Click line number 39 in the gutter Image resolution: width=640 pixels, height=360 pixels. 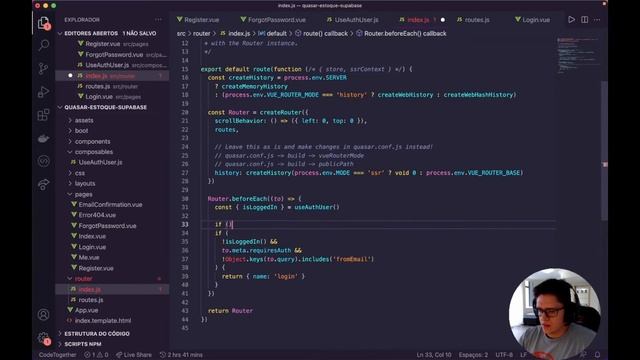point(185,276)
